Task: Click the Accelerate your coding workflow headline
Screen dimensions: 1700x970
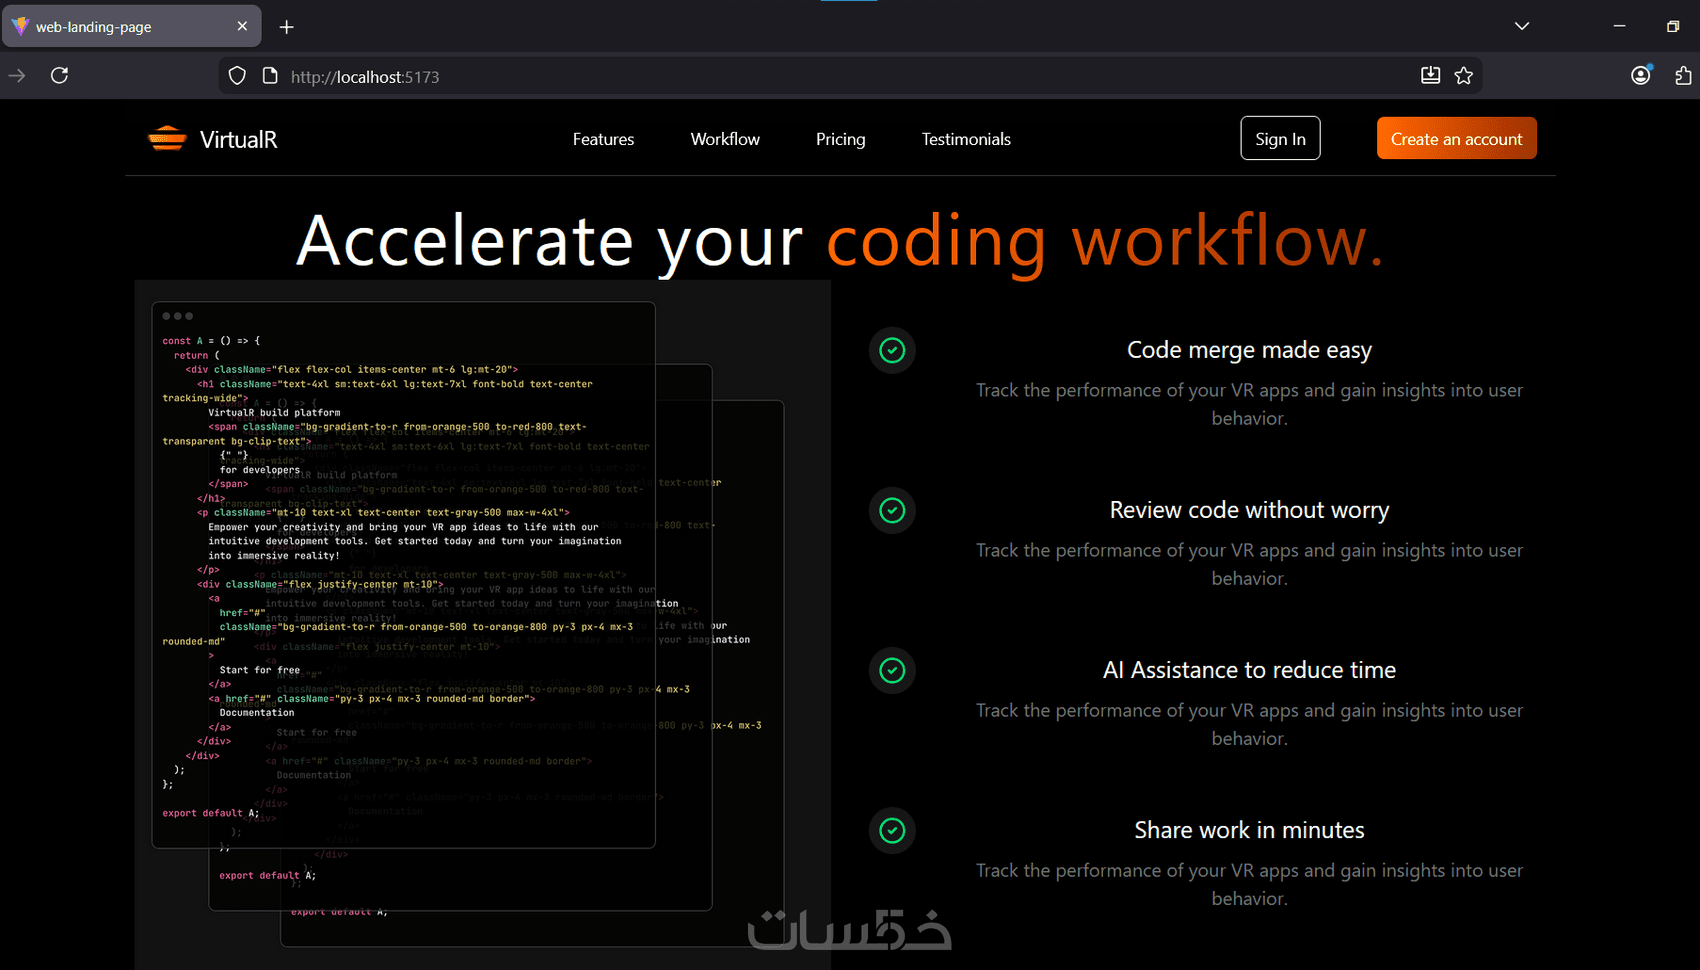Action: pos(840,241)
